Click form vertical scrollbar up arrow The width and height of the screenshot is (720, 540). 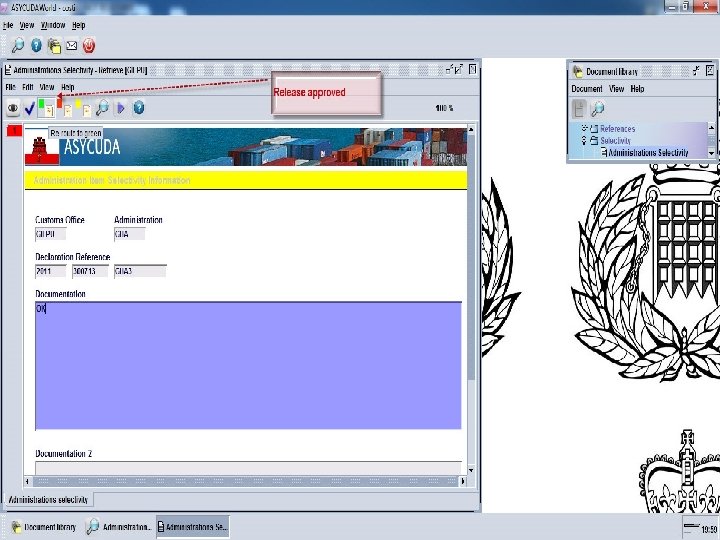click(471, 130)
